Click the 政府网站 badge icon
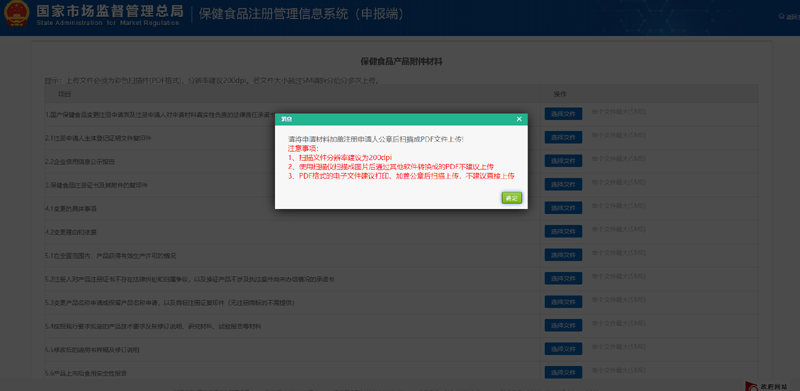800x391 pixels. coord(752,386)
